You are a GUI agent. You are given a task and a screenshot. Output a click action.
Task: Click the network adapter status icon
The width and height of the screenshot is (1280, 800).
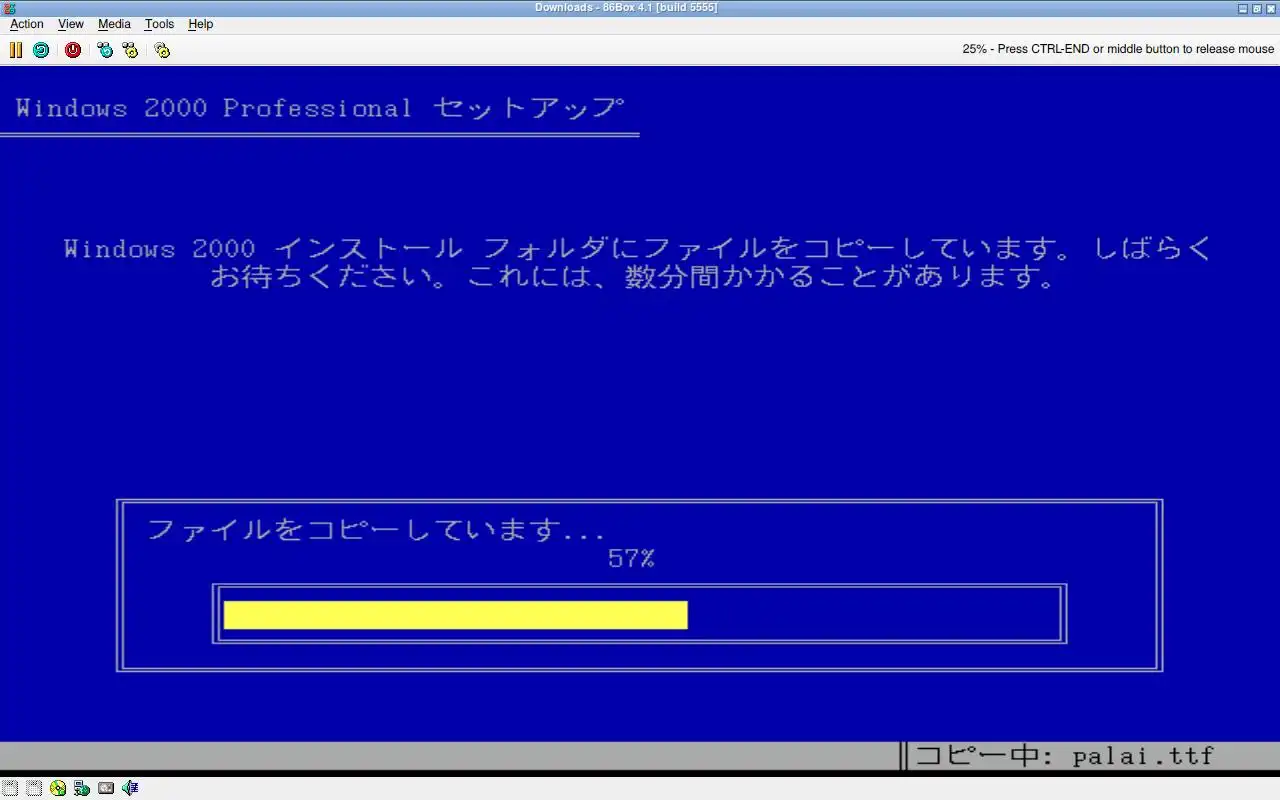pyautogui.click(x=82, y=788)
